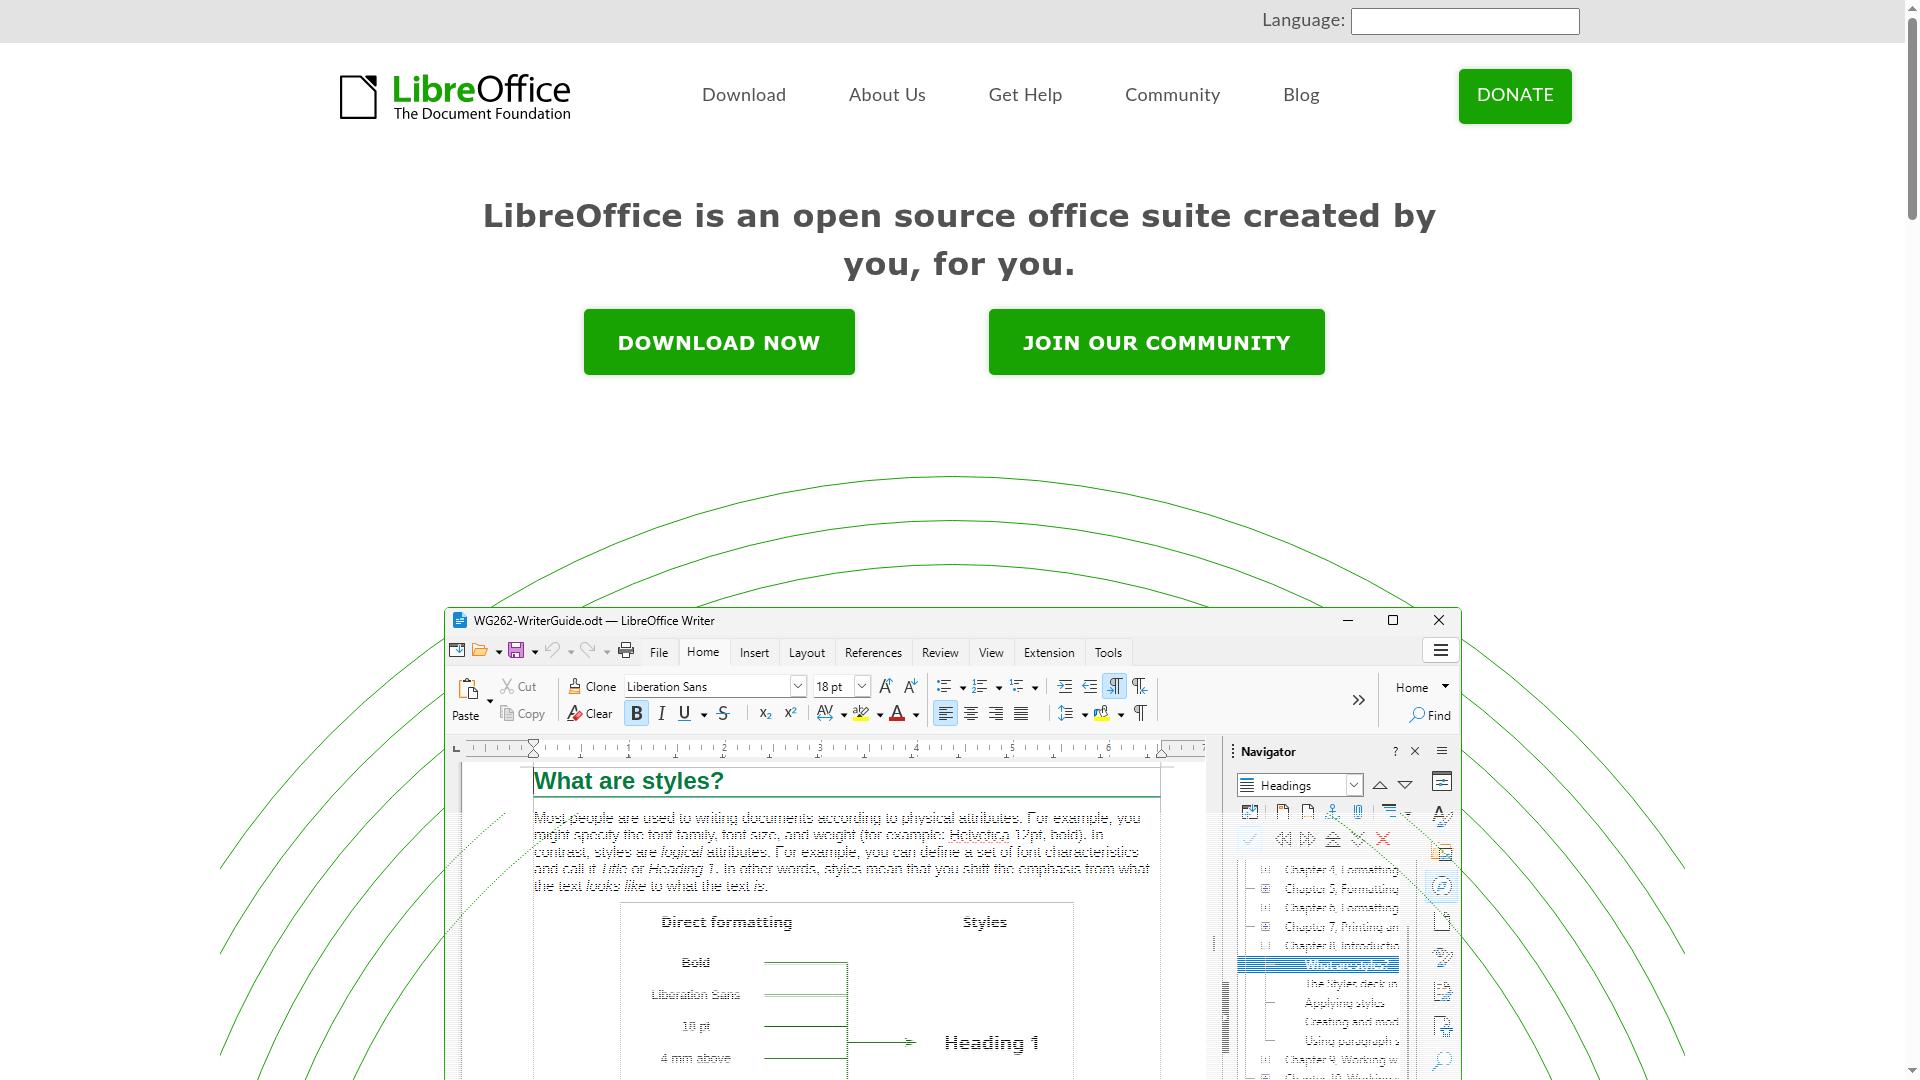1920x1080 pixels.
Task: Click the Justified alignment icon
Action: click(1021, 713)
